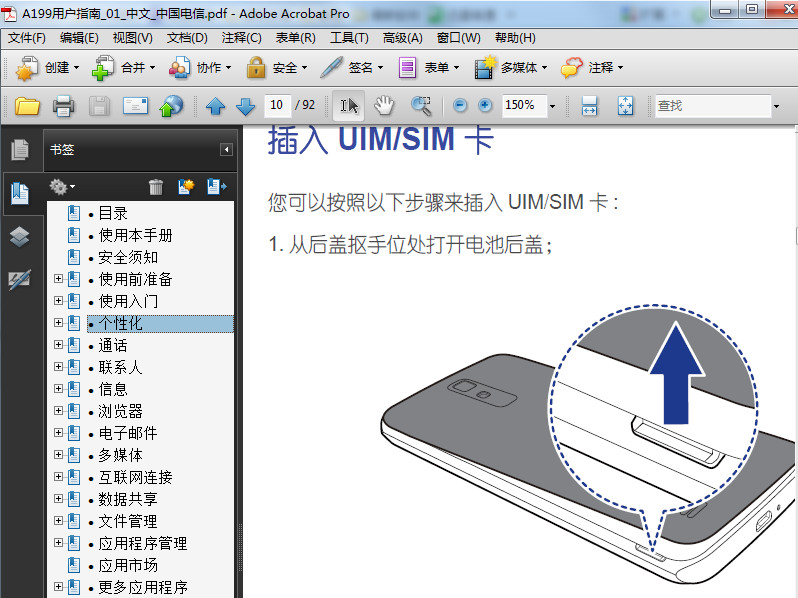Open the 文档(D) menu

187,38
